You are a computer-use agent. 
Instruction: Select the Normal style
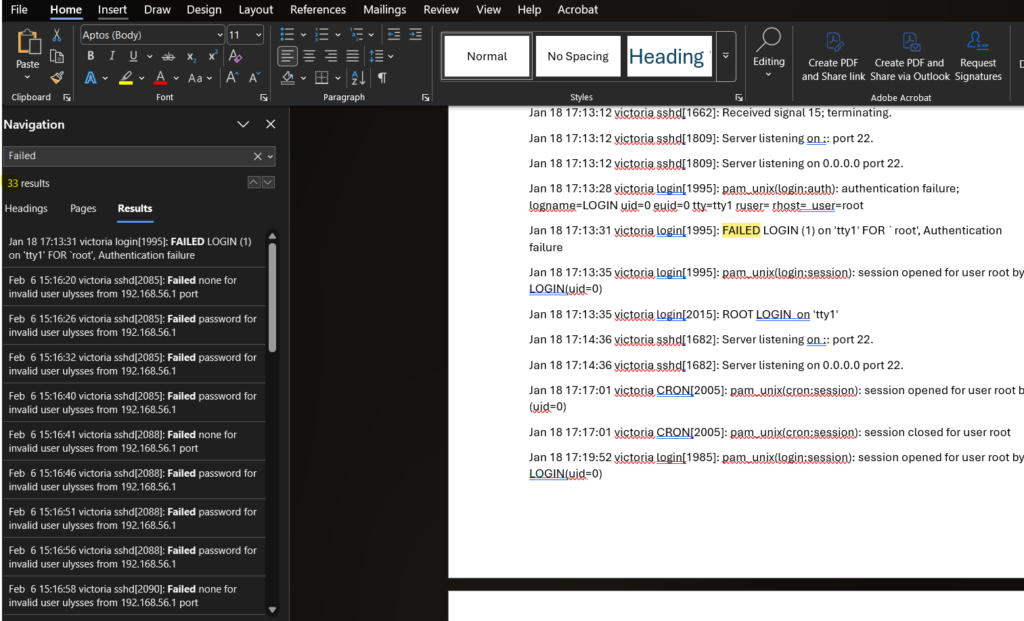487,56
